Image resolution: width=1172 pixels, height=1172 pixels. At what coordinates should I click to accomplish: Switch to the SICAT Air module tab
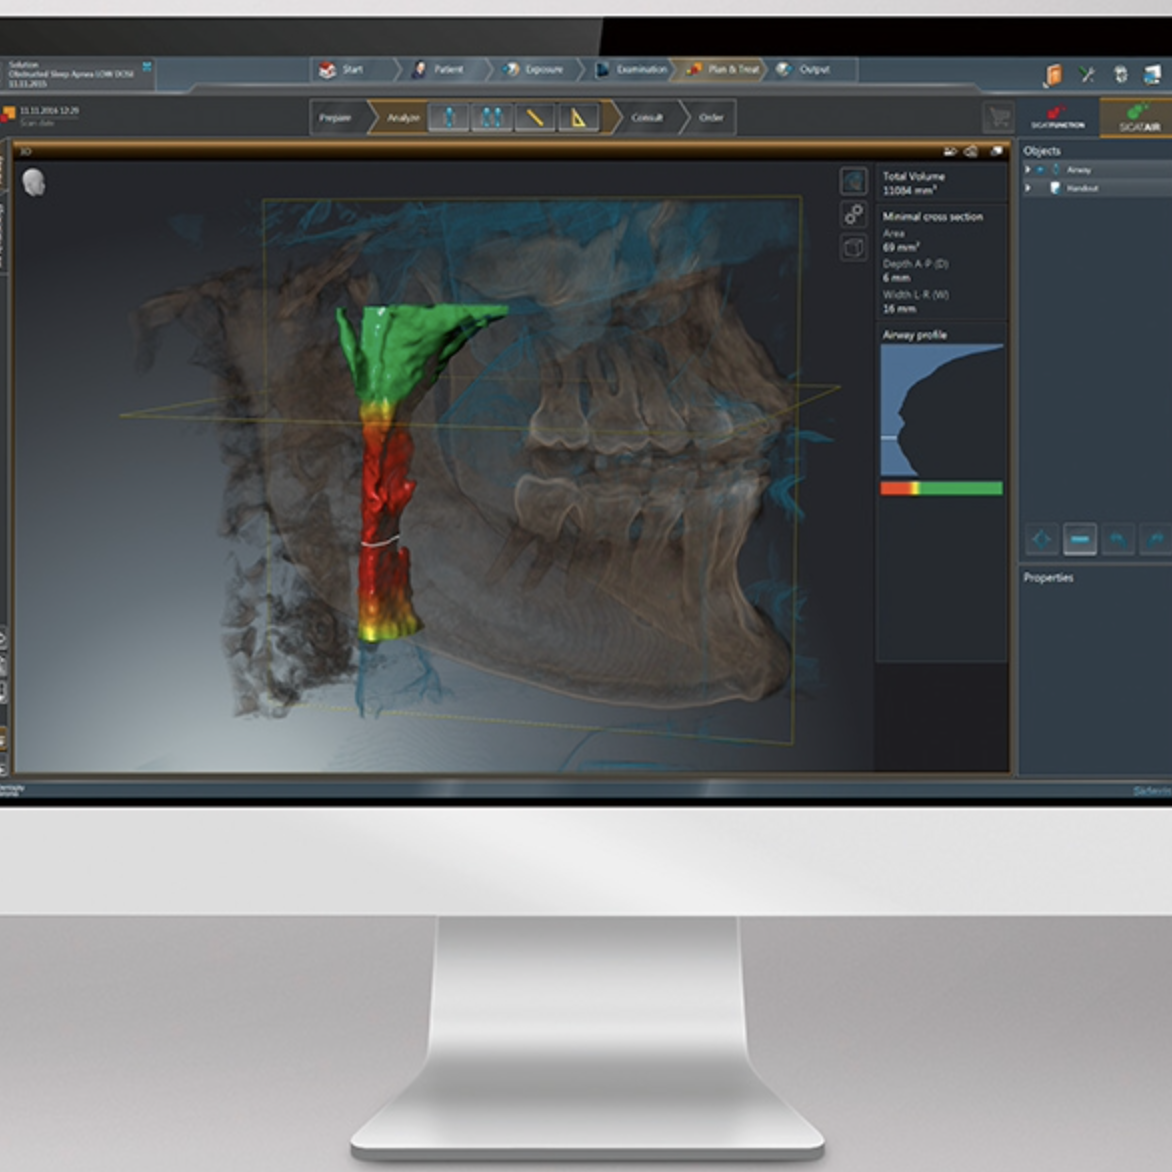pos(1138,117)
